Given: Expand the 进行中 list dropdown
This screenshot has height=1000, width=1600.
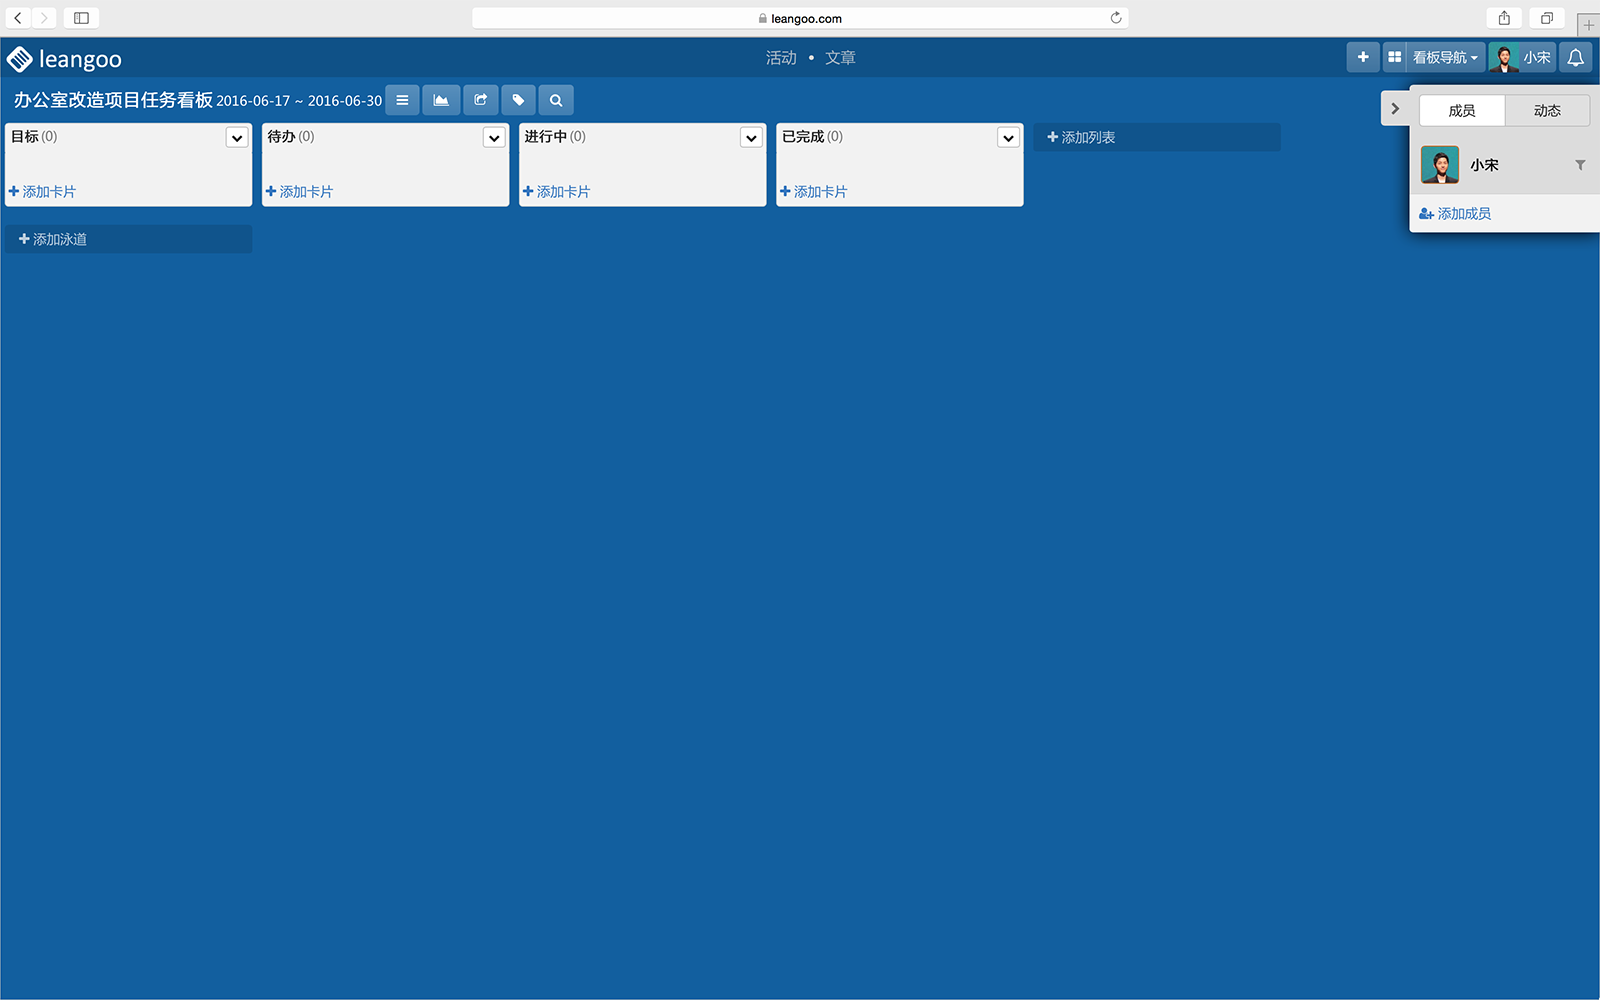Looking at the screenshot, I should click(x=751, y=138).
